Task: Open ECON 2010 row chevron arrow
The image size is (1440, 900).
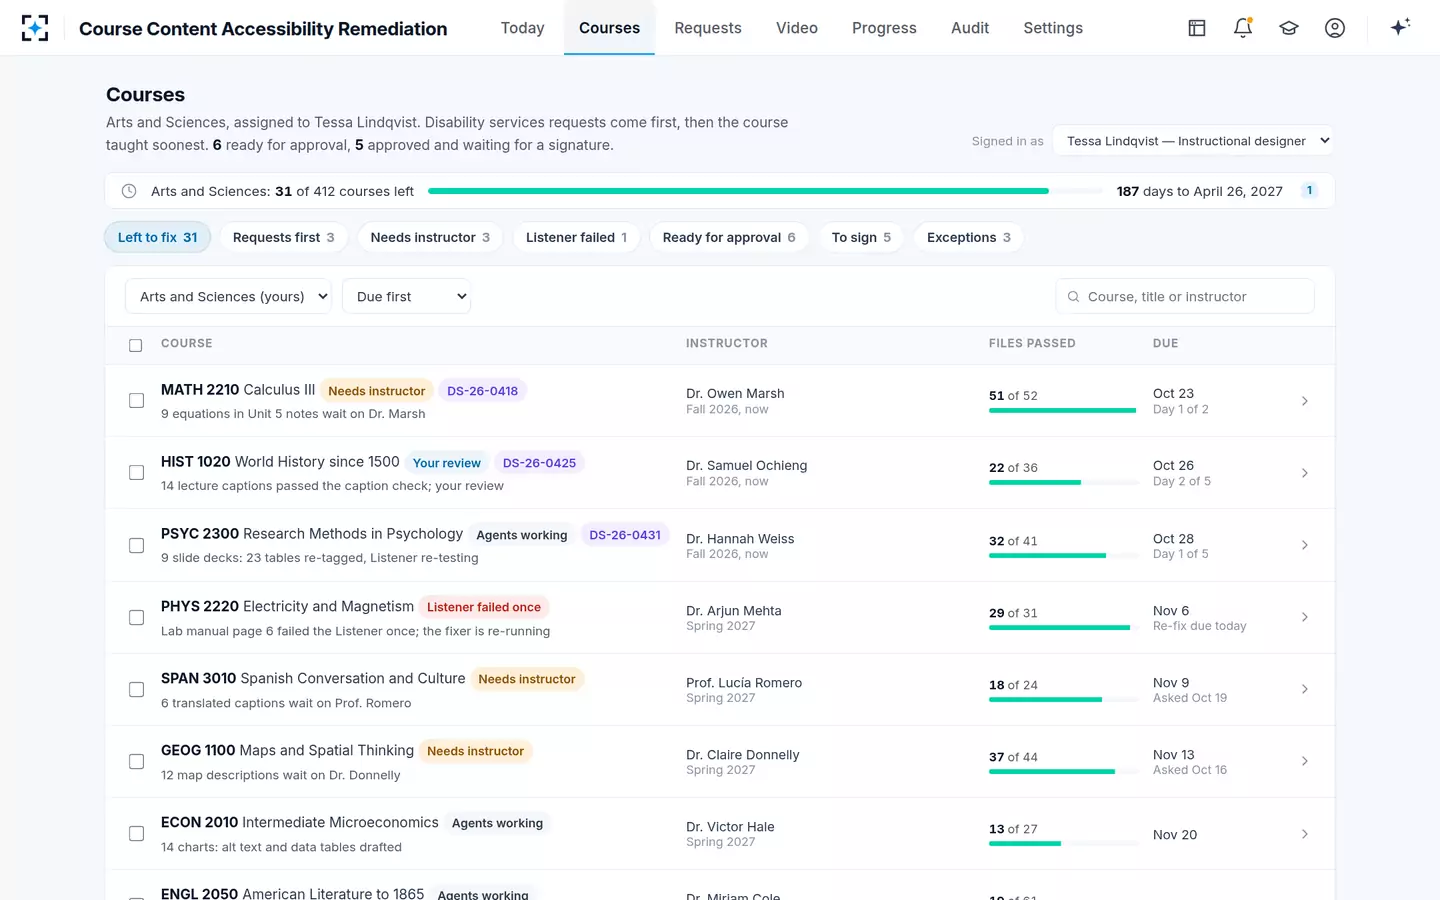Action: click(1305, 834)
